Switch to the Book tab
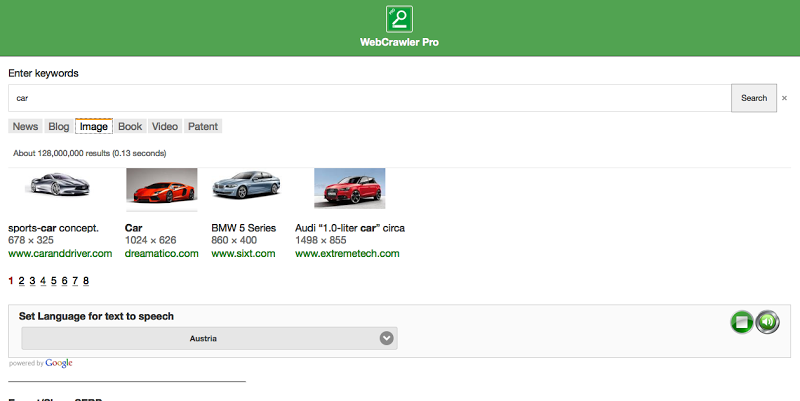The height and width of the screenshot is (401, 800). tap(130, 127)
